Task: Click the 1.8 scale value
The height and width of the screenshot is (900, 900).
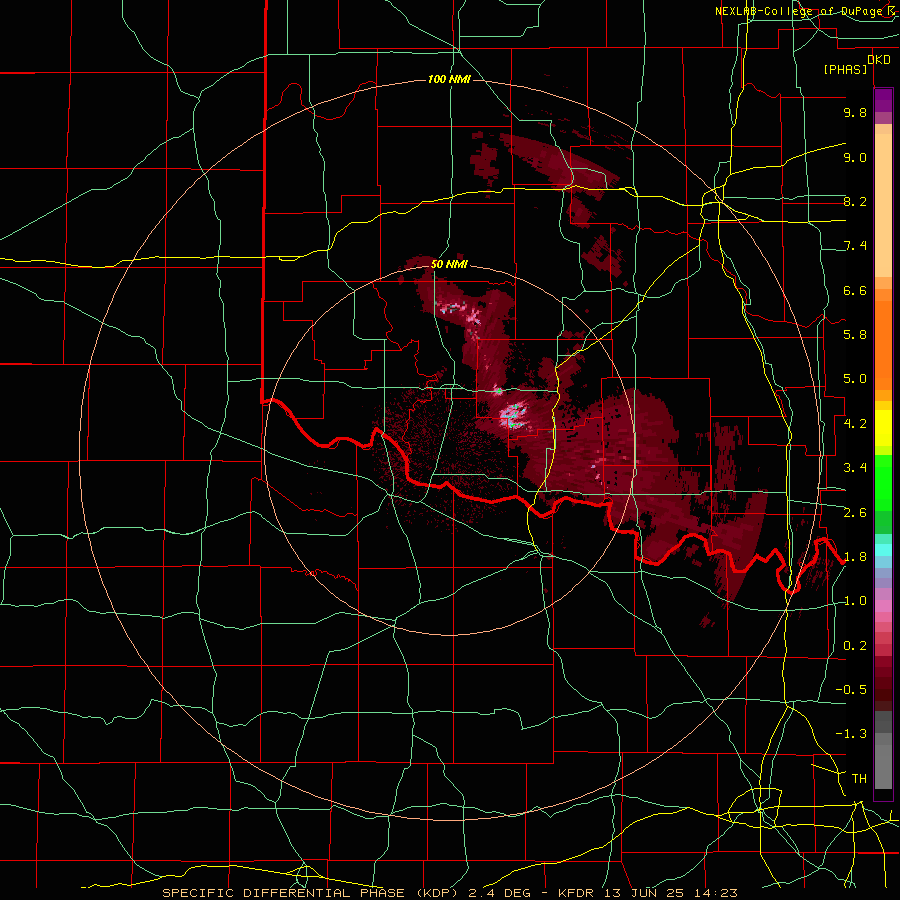Action: click(855, 557)
